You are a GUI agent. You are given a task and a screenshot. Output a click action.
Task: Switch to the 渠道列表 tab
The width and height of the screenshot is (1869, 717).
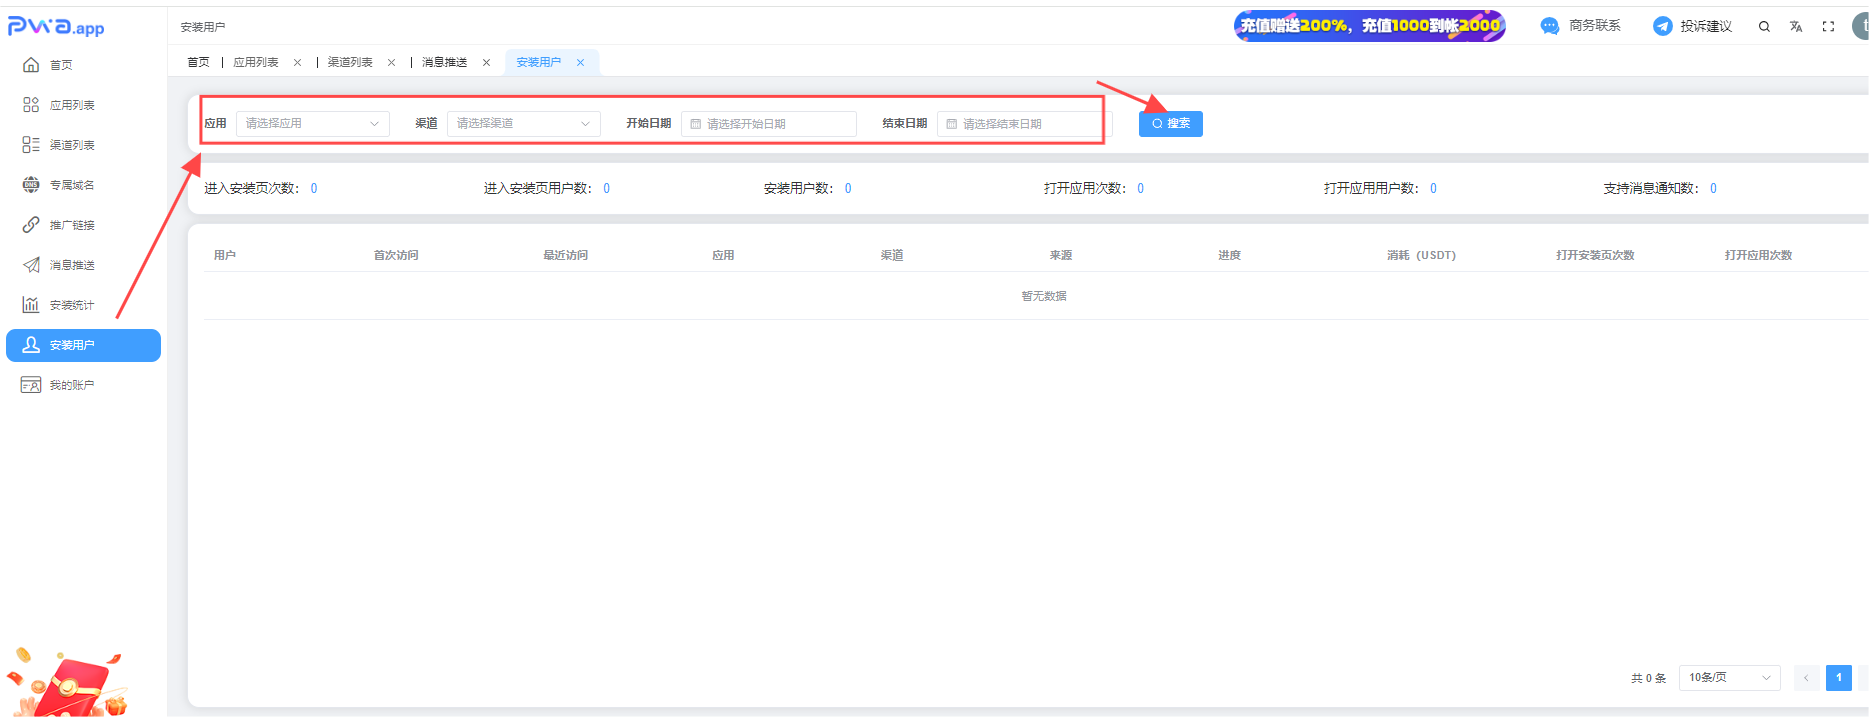pos(350,62)
